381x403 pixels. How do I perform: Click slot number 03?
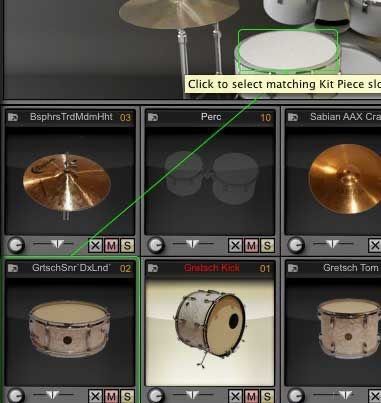click(125, 117)
